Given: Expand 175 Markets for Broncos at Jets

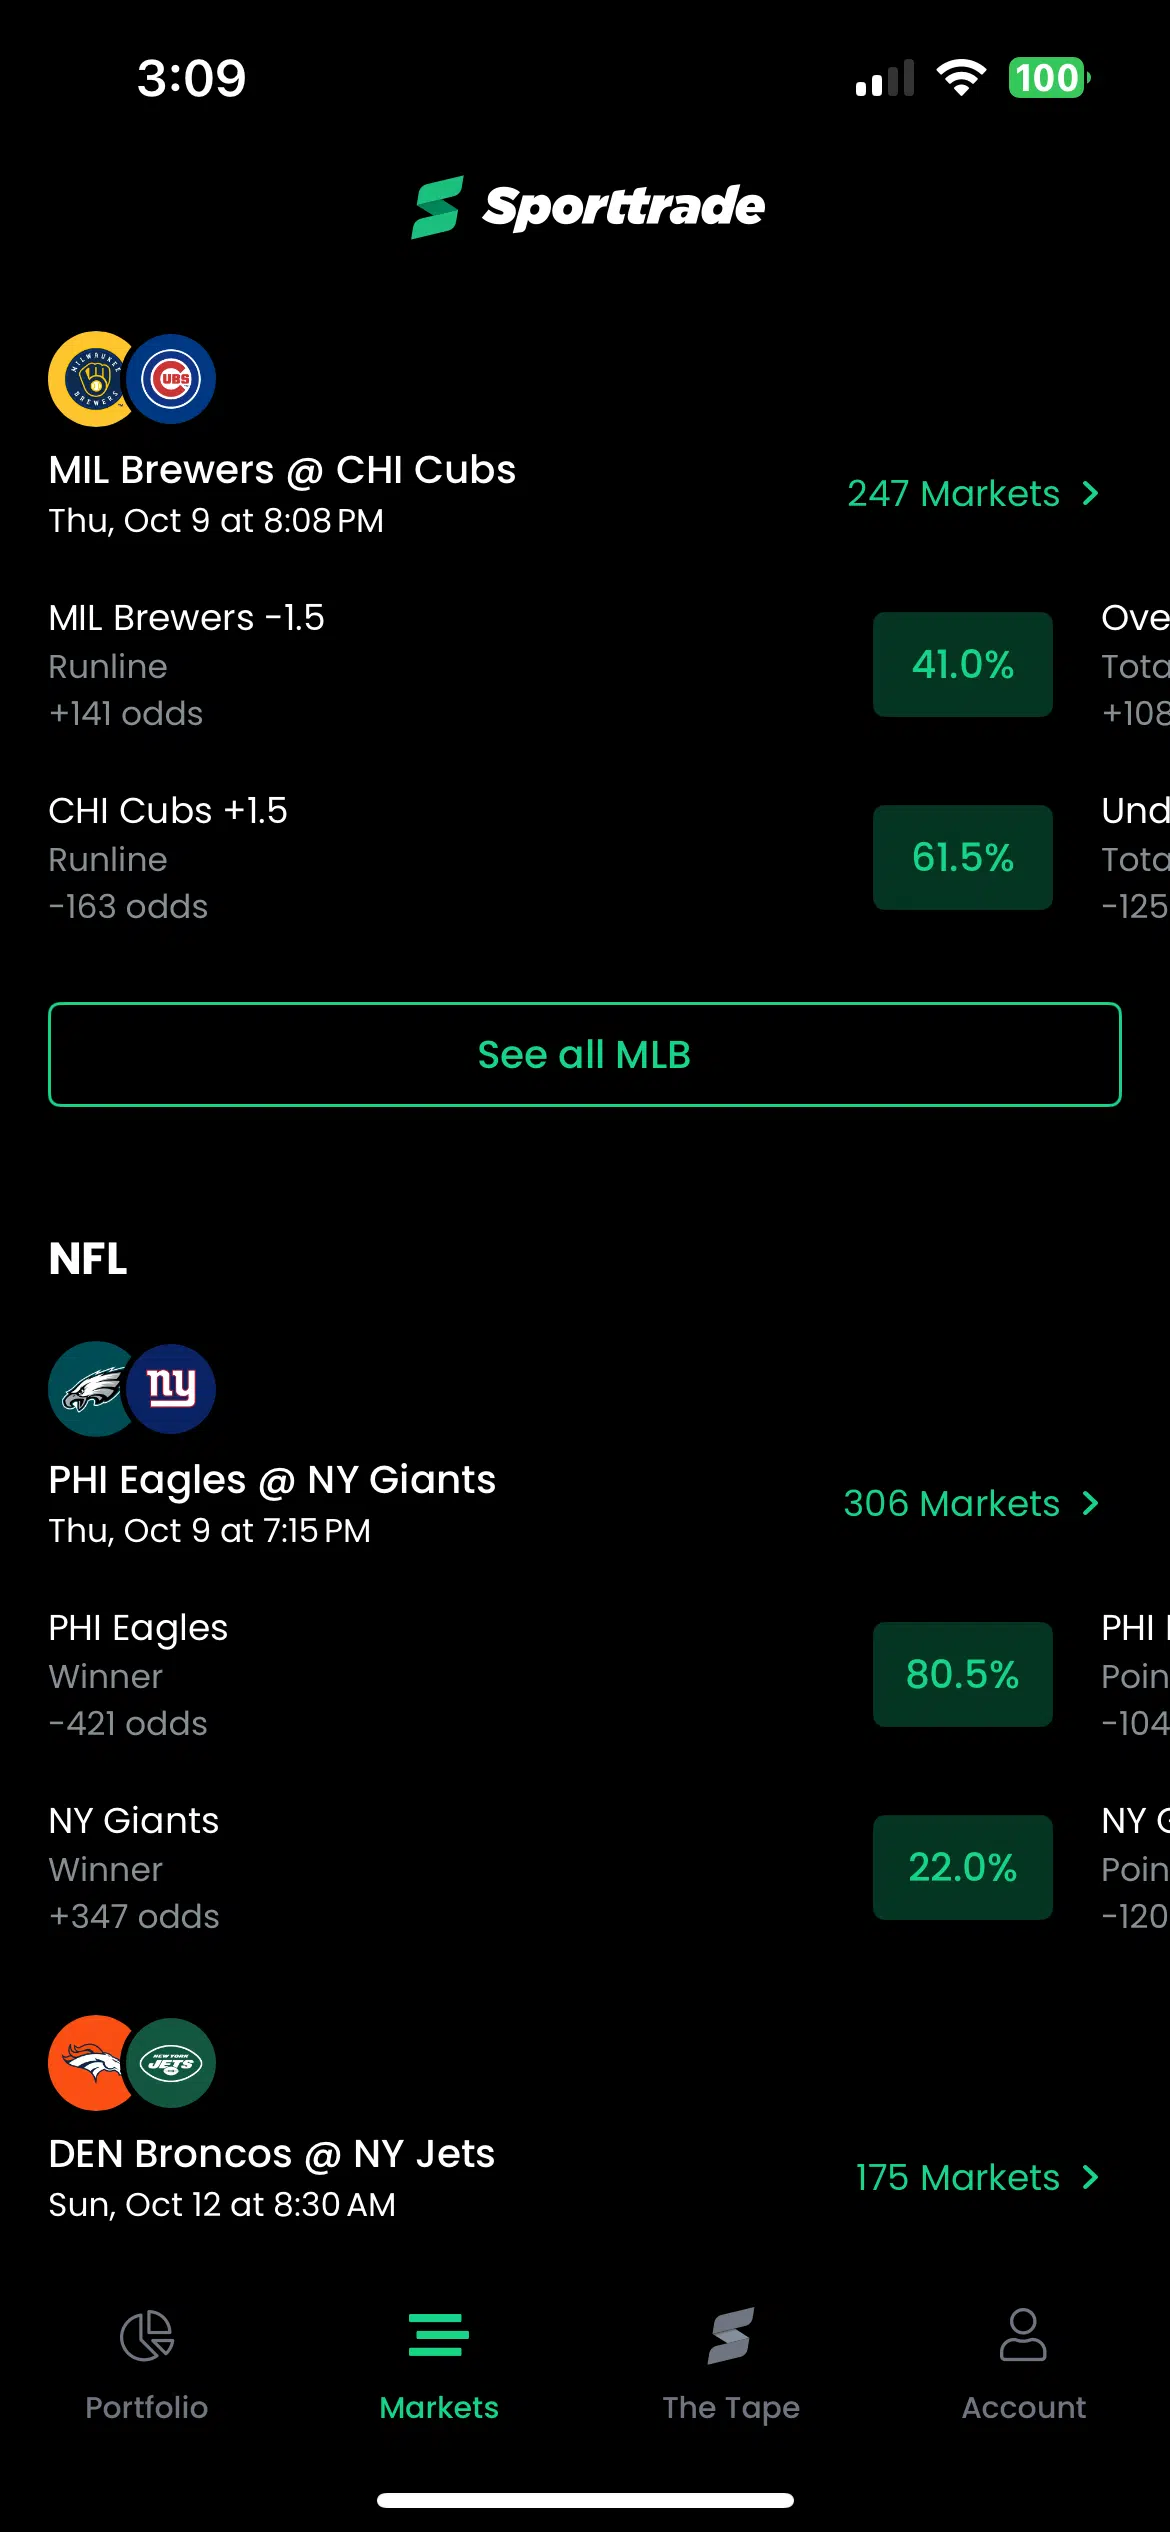Looking at the screenshot, I should click(x=976, y=2178).
